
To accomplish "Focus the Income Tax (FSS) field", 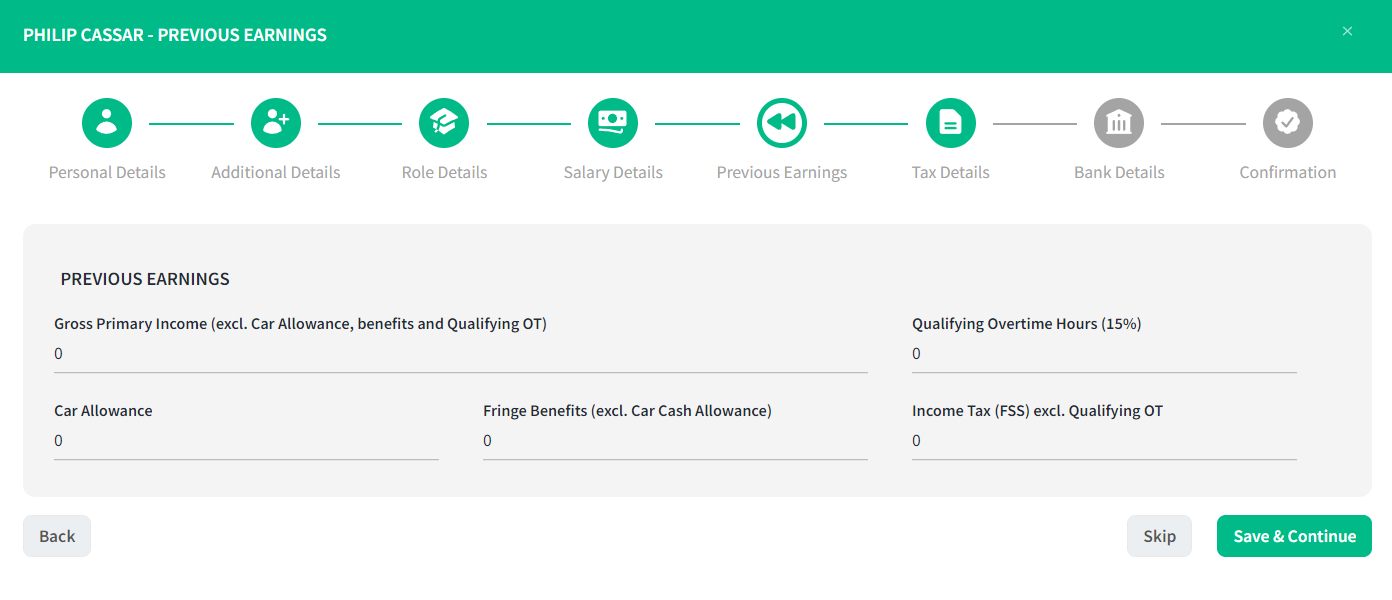I will 1104,441.
